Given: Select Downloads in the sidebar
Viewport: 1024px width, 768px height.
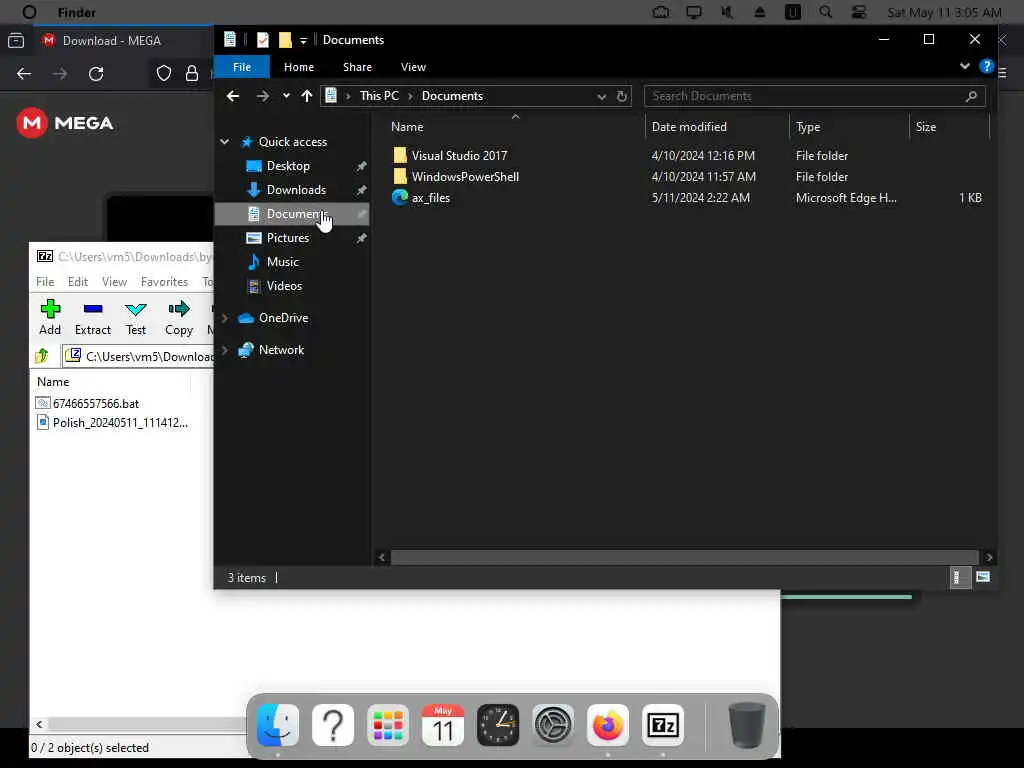Looking at the screenshot, I should coord(296,190).
